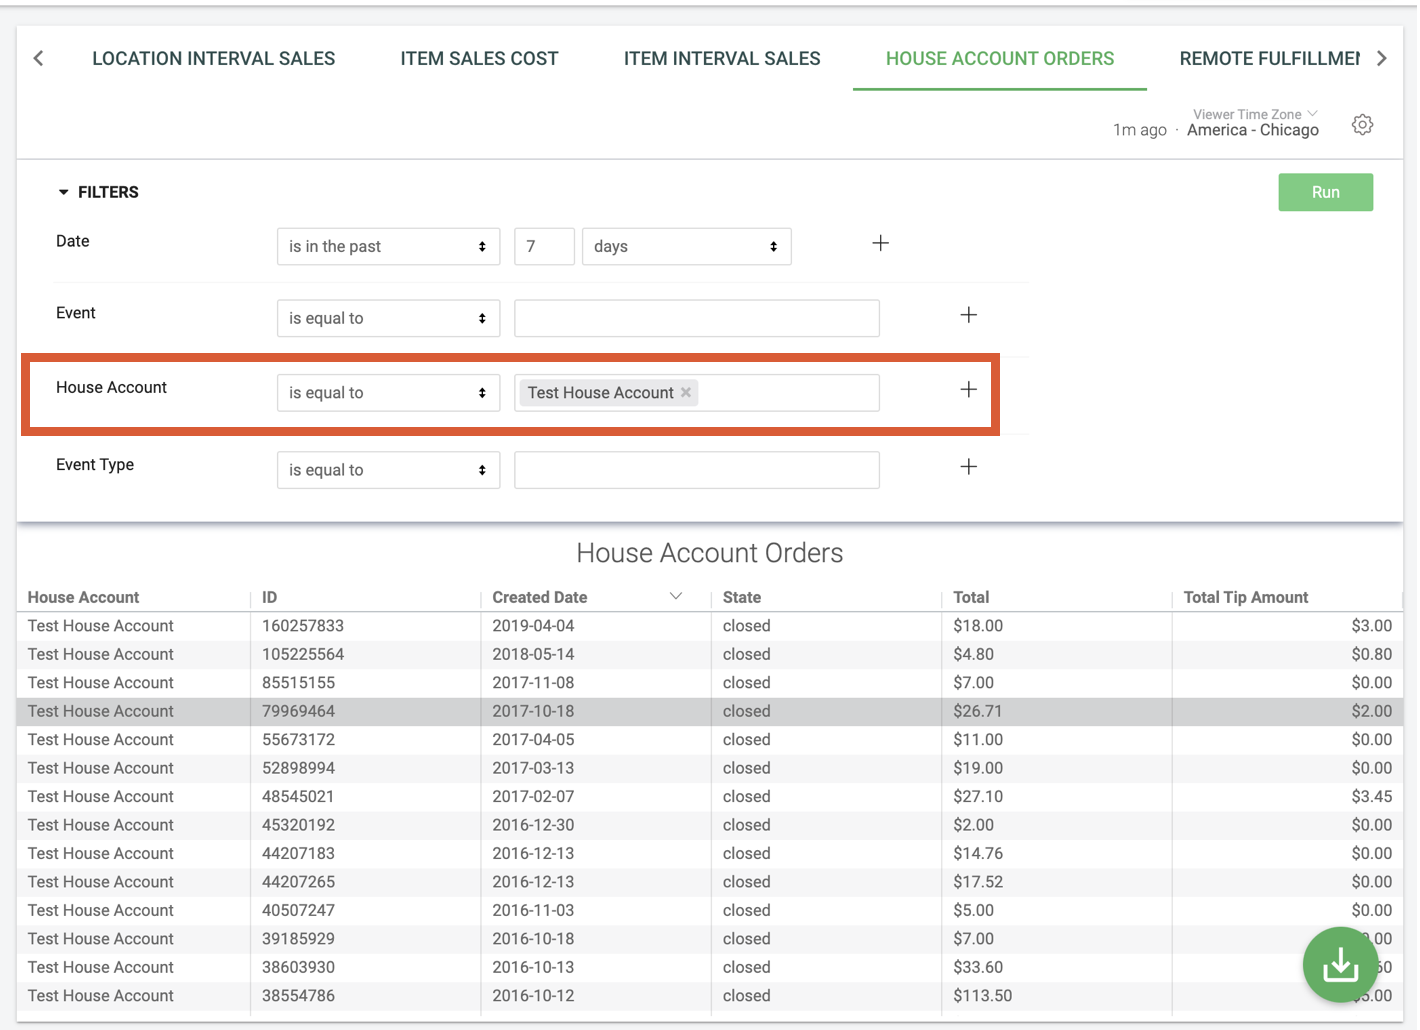Click the '7' days value input field

544,246
